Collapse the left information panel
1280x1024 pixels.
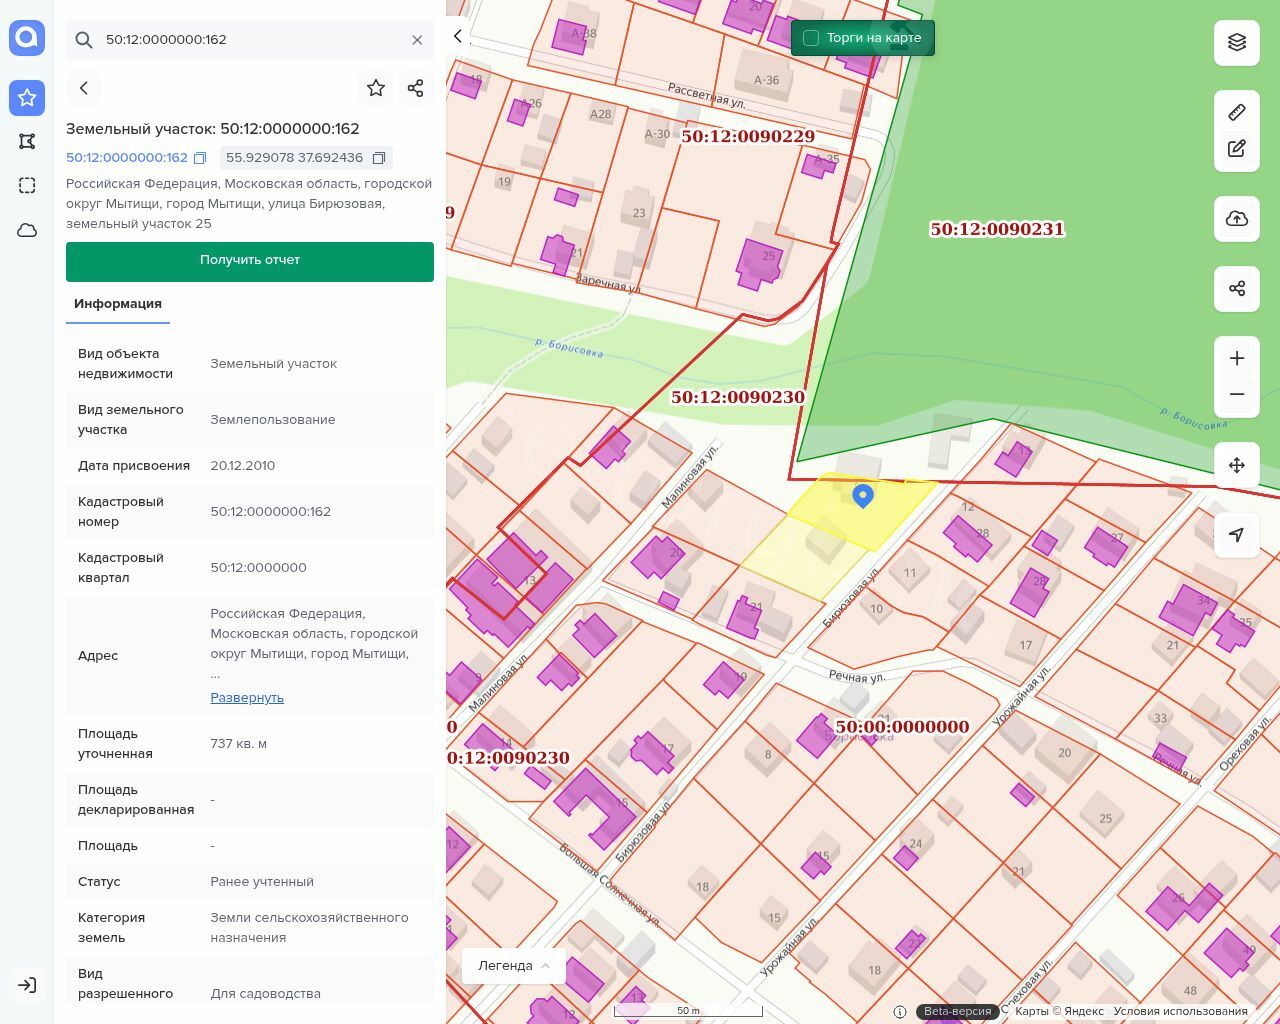(458, 36)
